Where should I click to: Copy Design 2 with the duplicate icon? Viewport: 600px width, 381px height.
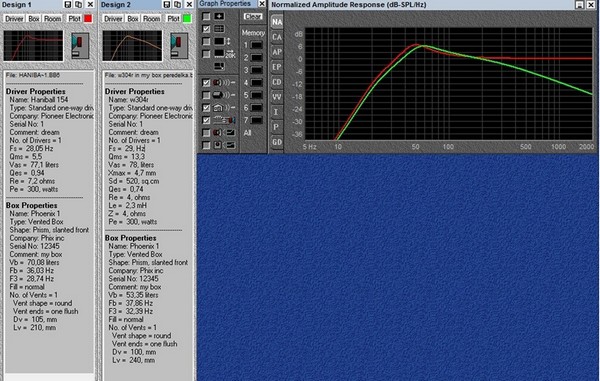pyautogui.click(x=178, y=5)
